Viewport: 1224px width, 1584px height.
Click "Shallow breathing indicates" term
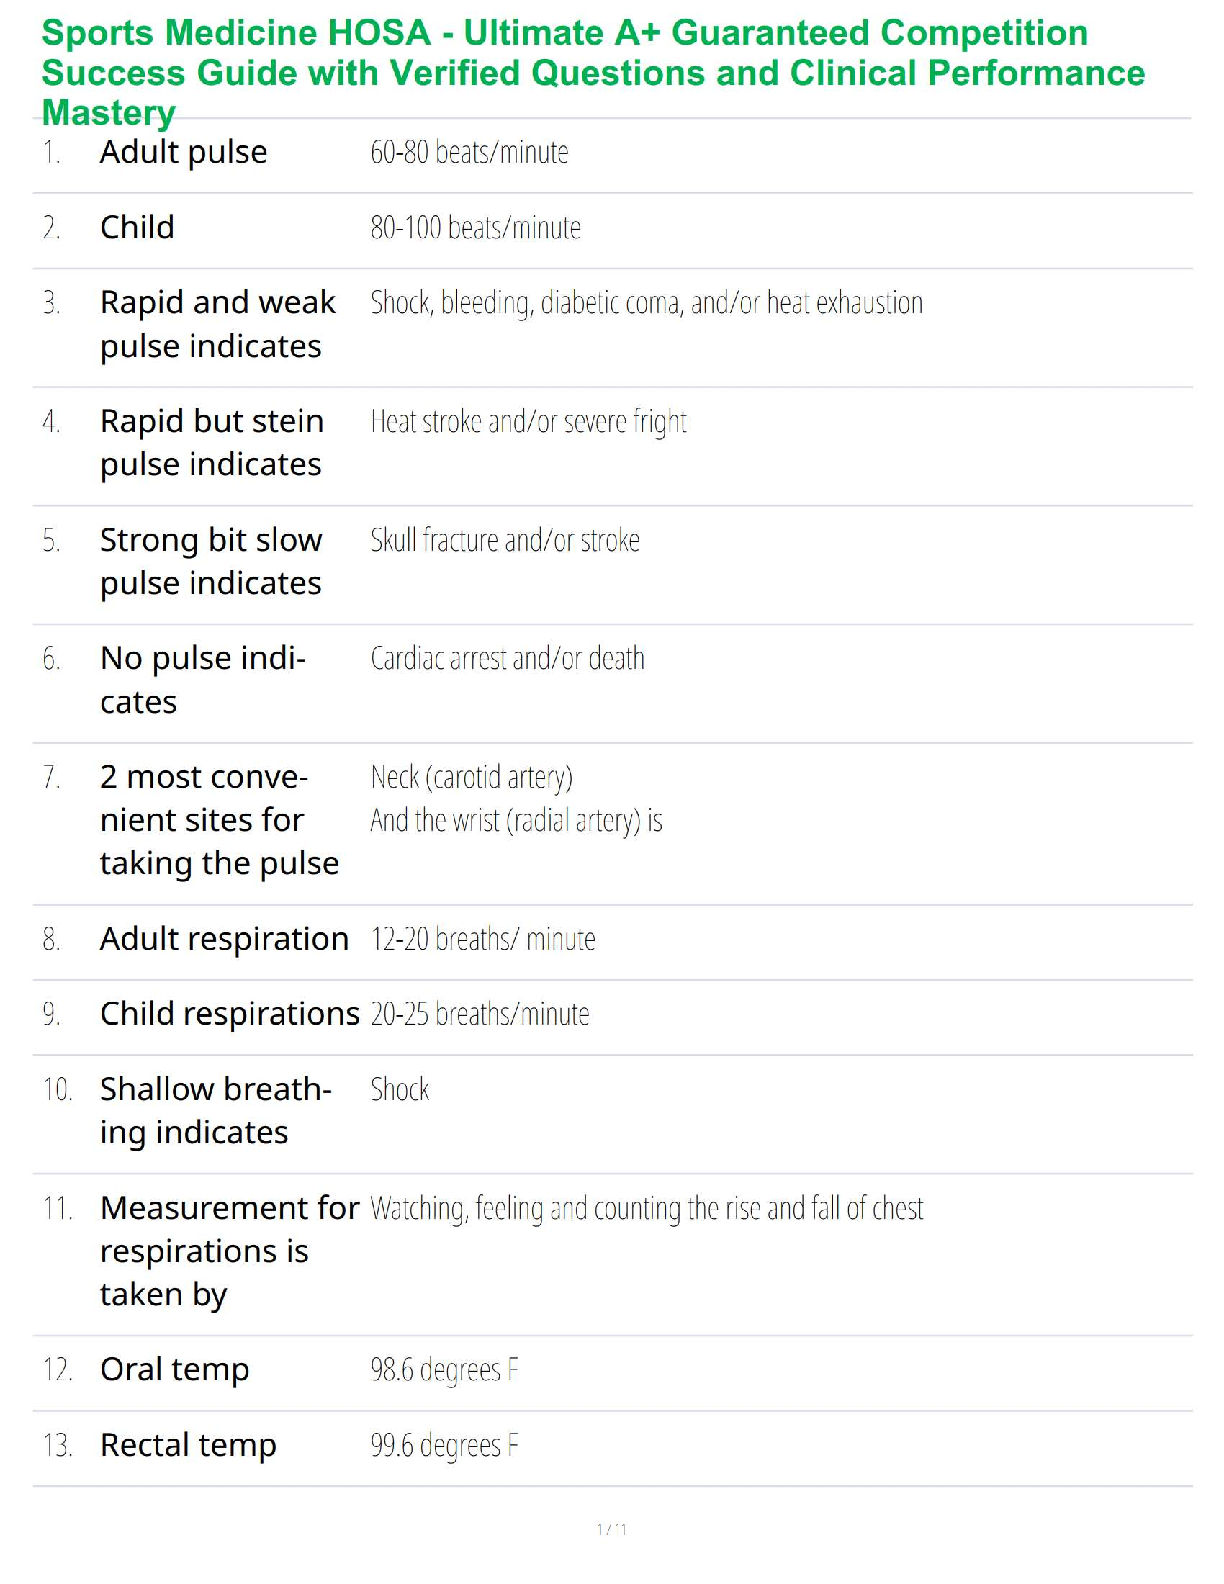tap(215, 1110)
